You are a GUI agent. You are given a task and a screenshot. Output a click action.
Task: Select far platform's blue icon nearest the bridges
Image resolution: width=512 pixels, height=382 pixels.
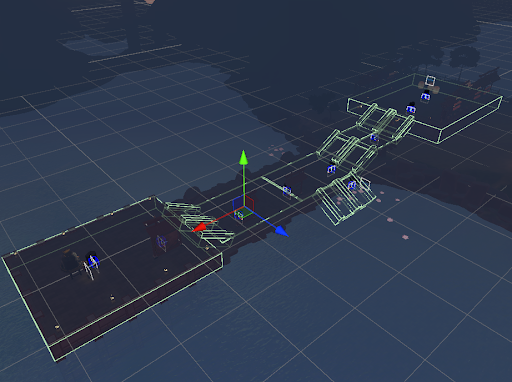(x=411, y=109)
